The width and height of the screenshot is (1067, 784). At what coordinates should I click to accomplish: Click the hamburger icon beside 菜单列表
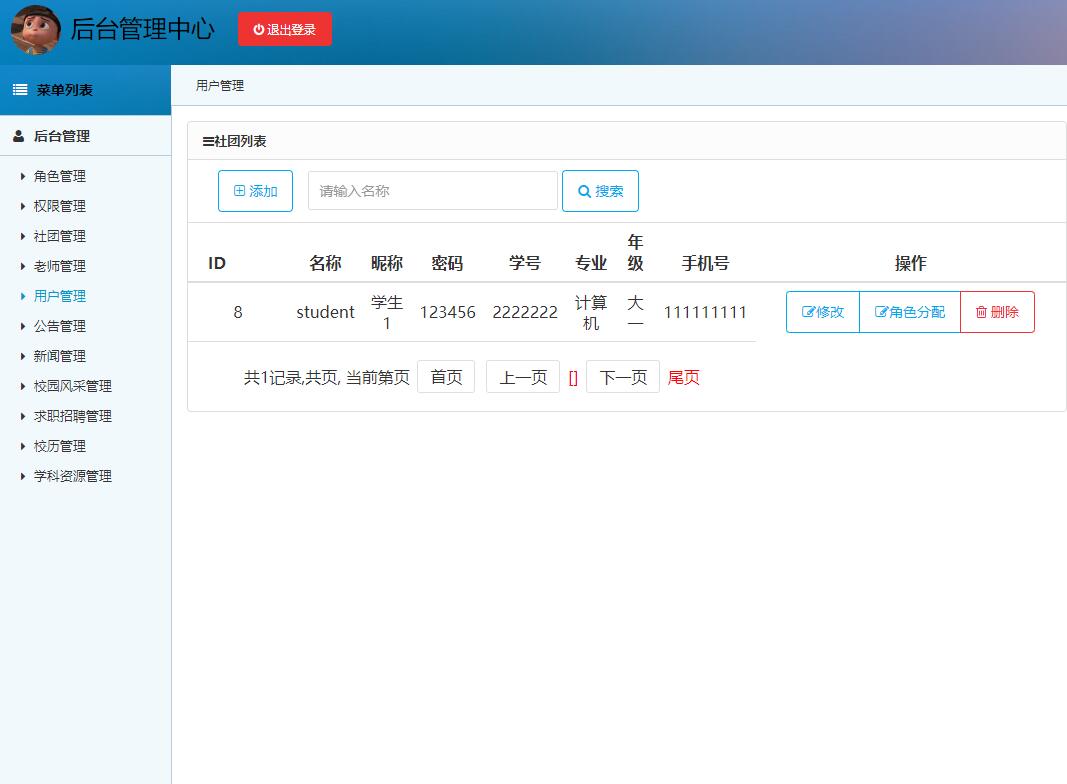[x=18, y=89]
